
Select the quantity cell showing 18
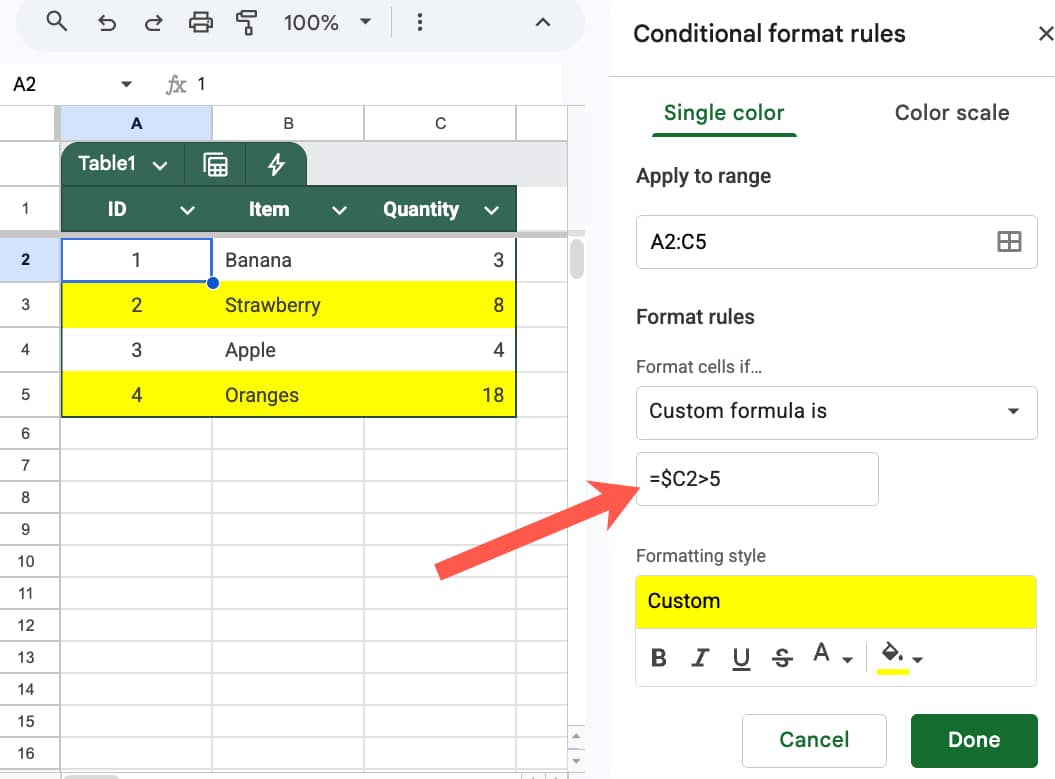[x=440, y=394]
